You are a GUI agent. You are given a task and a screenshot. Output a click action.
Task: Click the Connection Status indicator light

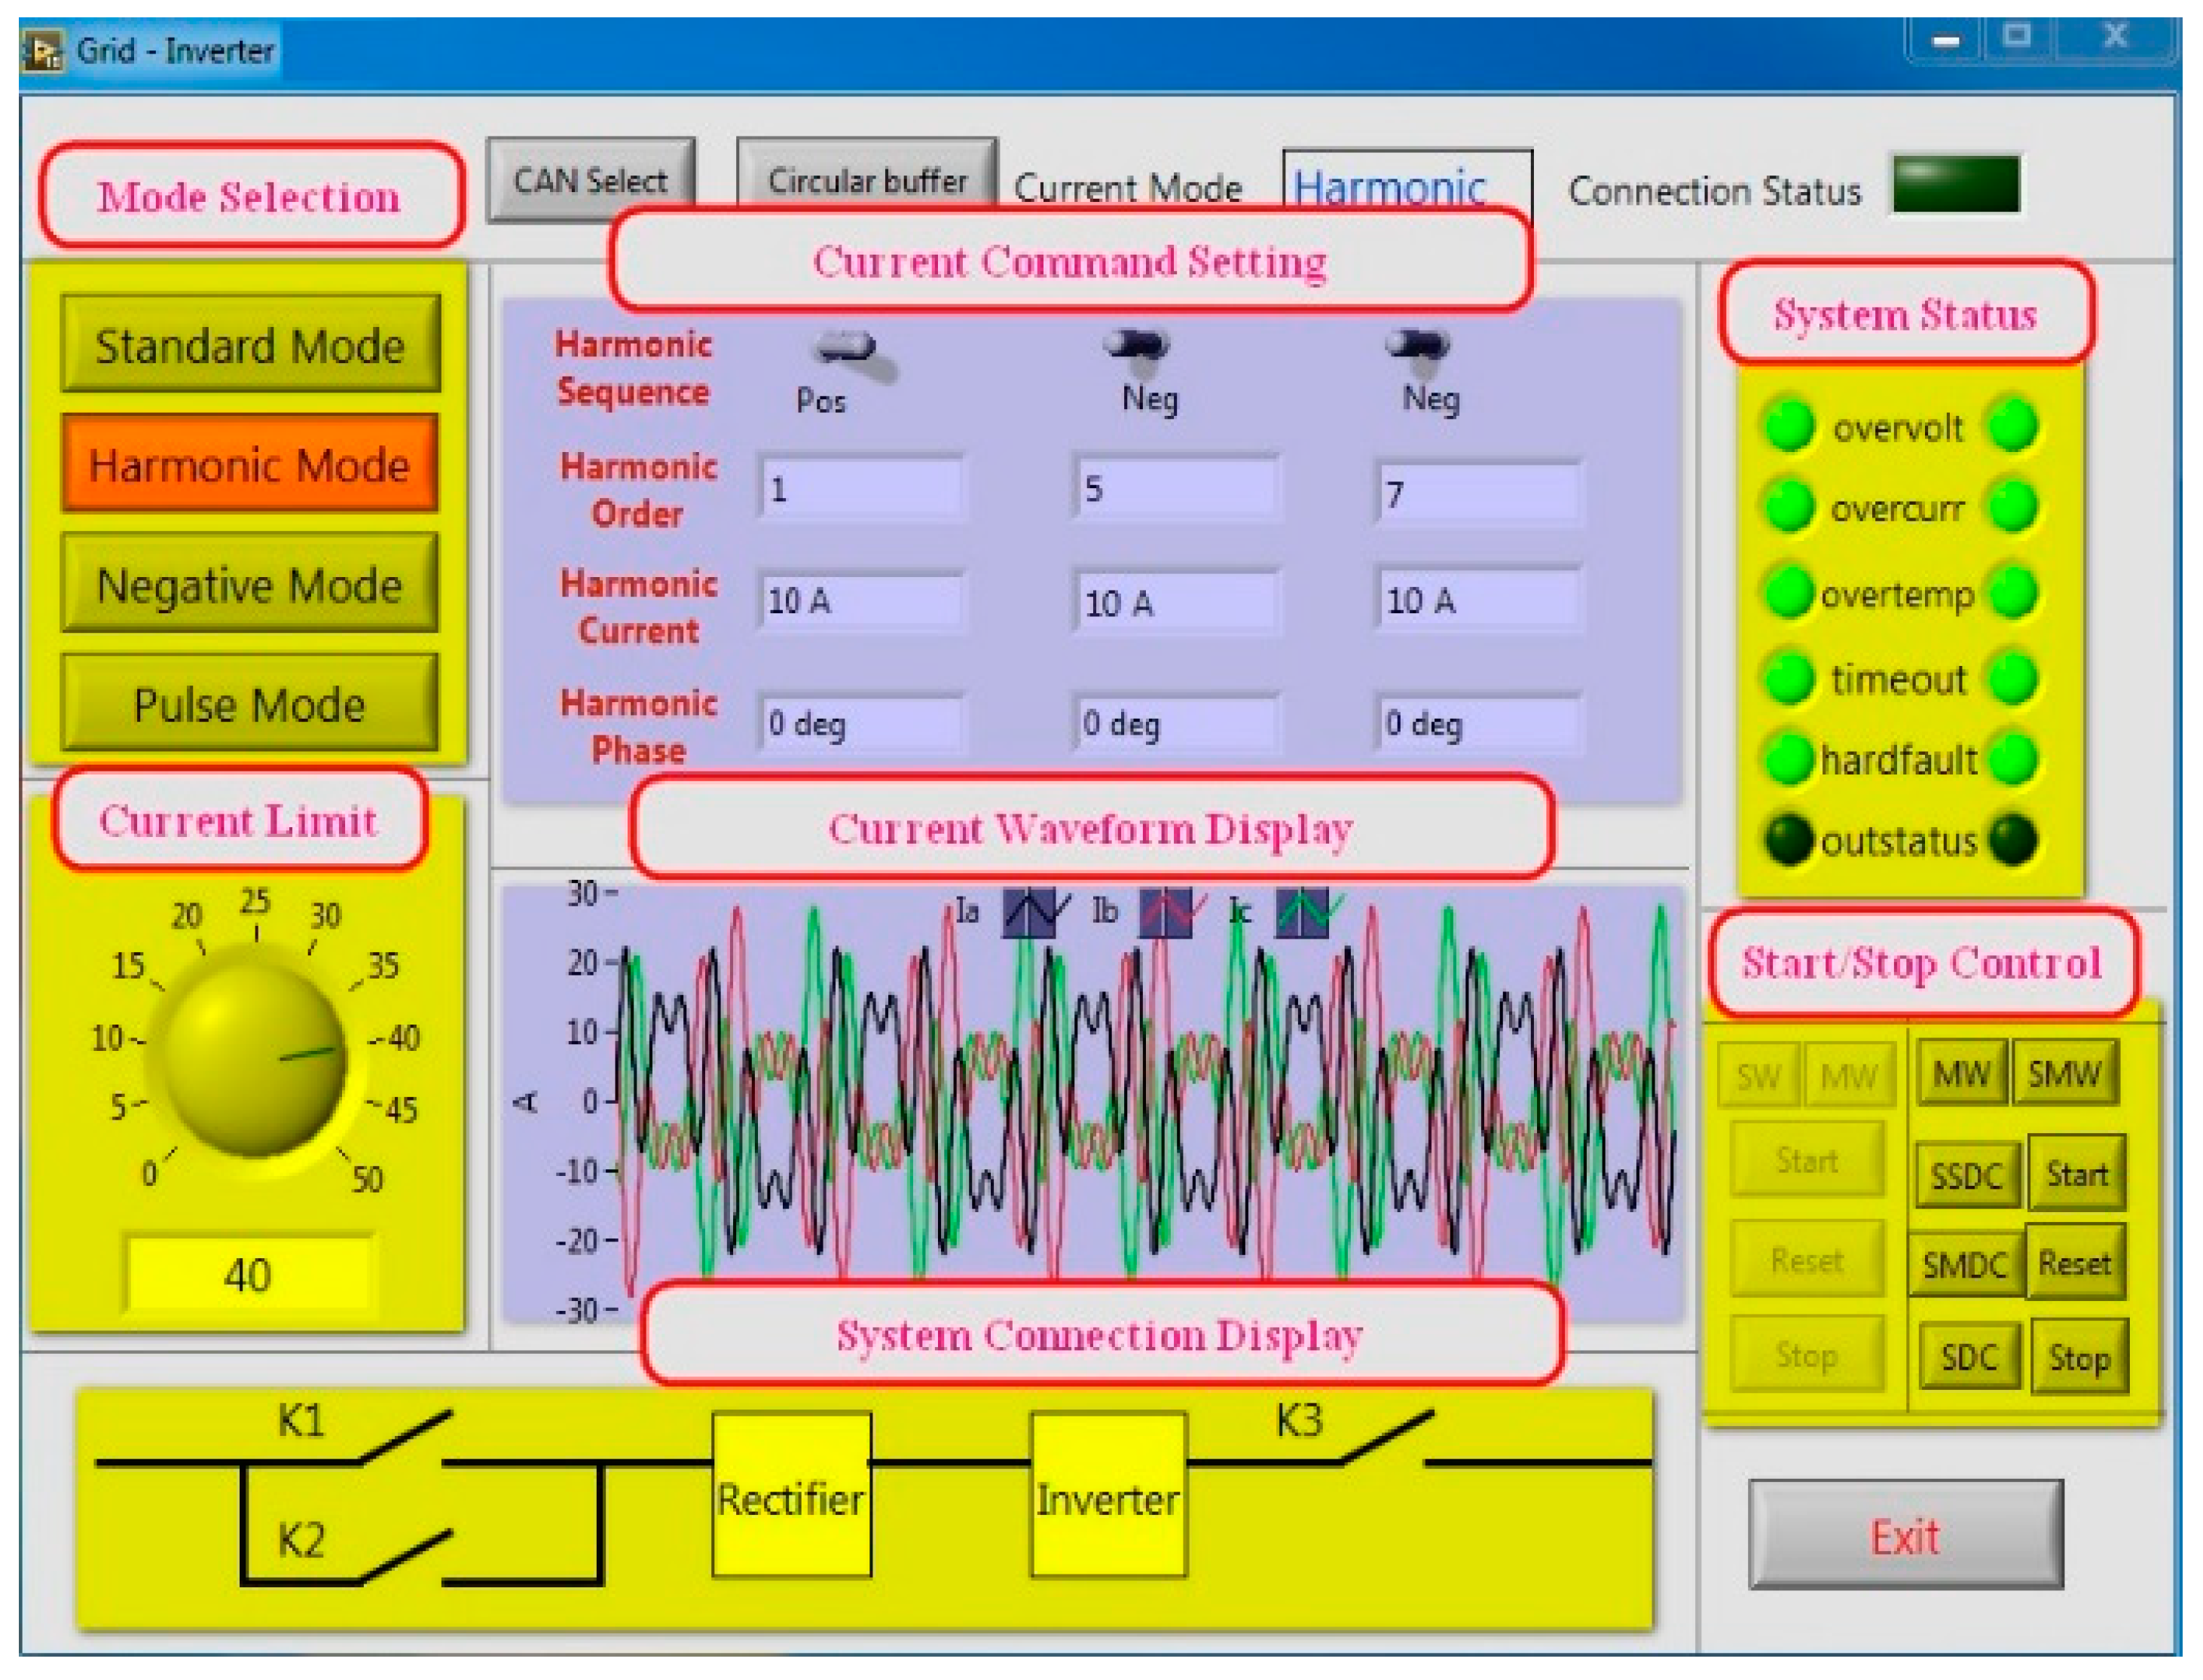[x=1955, y=183]
